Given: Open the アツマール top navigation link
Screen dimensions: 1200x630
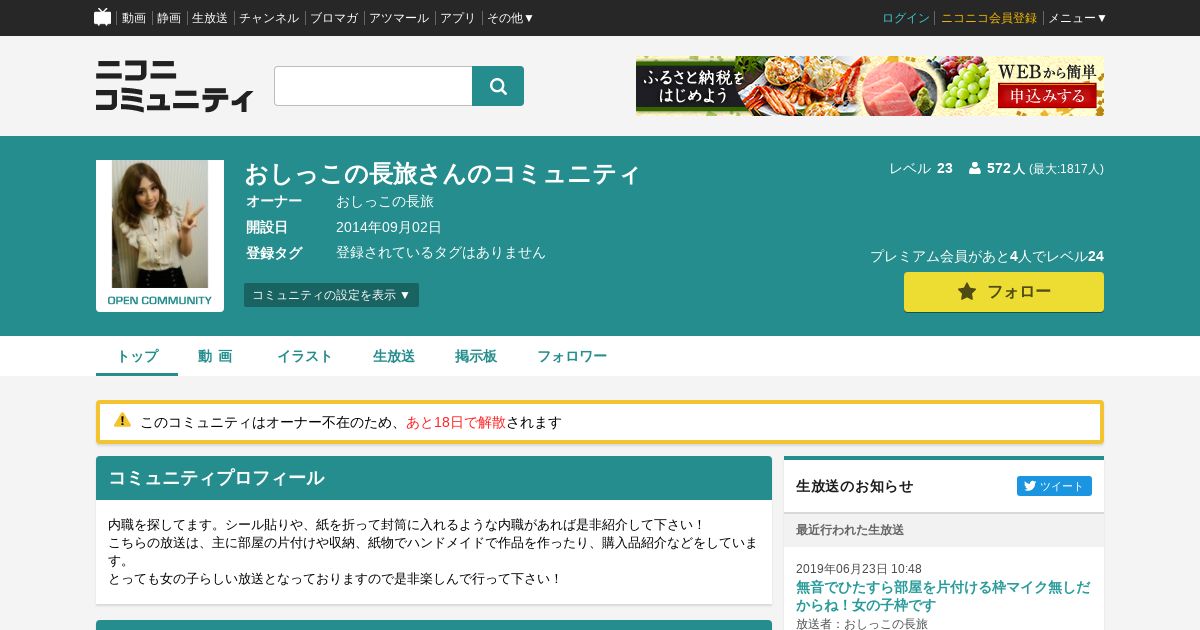Looking at the screenshot, I should pos(399,18).
